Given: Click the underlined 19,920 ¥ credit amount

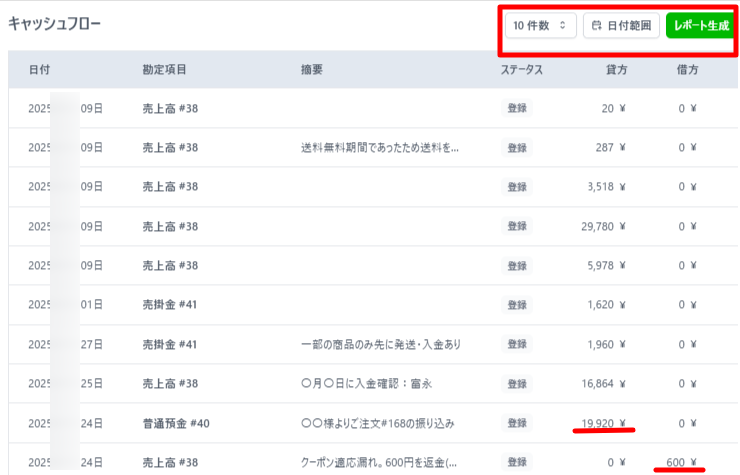Looking at the screenshot, I should click(x=602, y=423).
